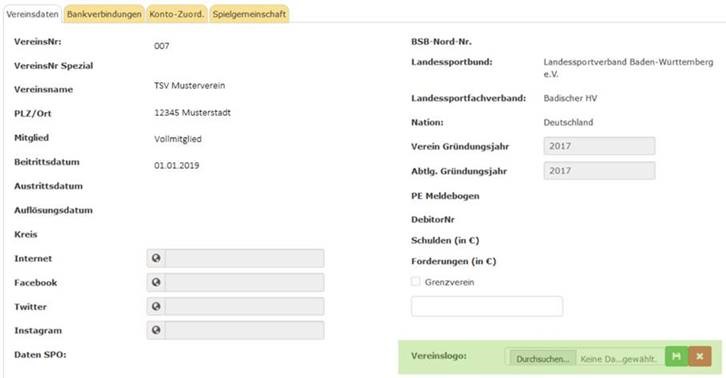
Task: Click the globe icon beside Internet field
Action: point(156,258)
